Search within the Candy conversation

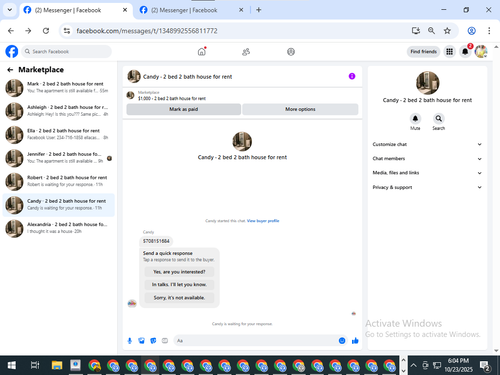coord(439,119)
